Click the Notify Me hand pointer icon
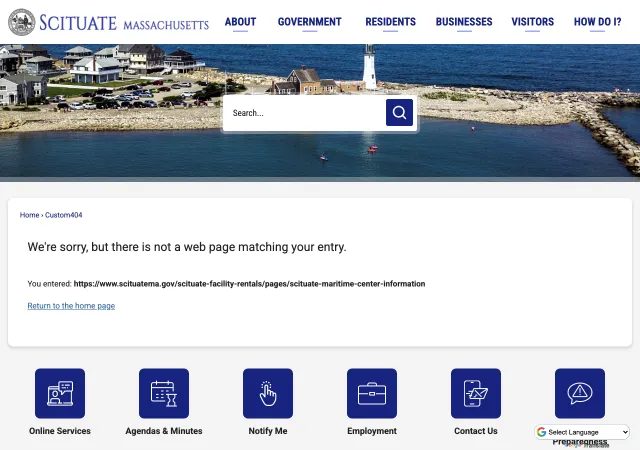Viewport: 640px width, 450px height. pyautogui.click(x=268, y=393)
